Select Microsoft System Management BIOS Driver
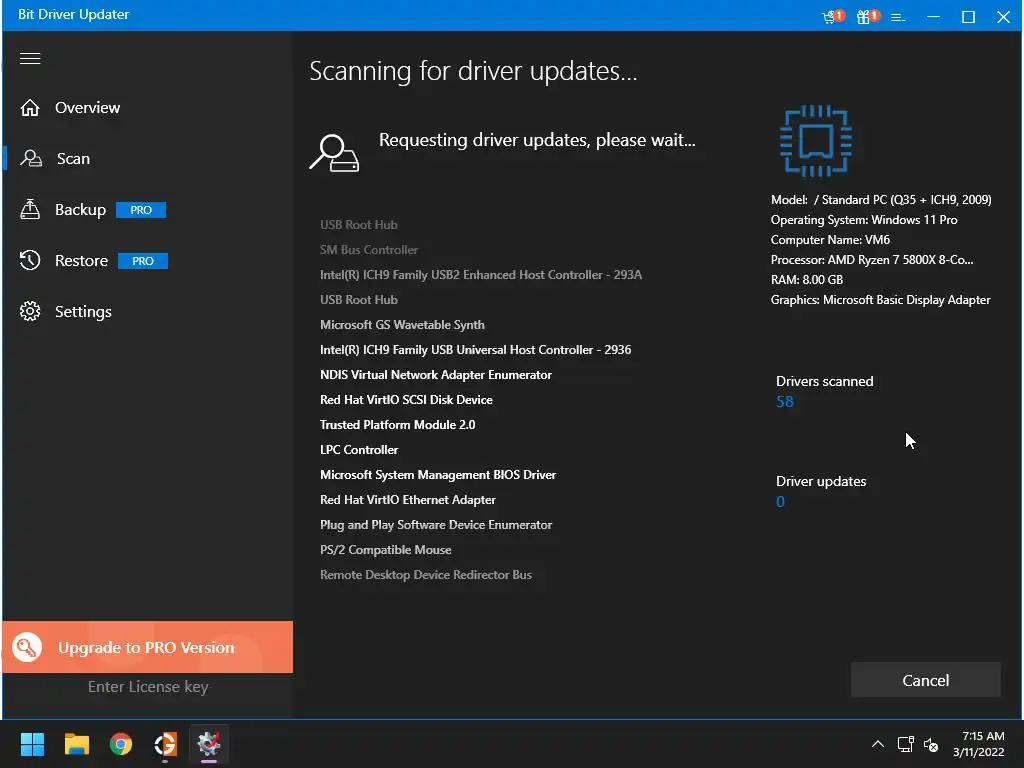 pos(438,475)
